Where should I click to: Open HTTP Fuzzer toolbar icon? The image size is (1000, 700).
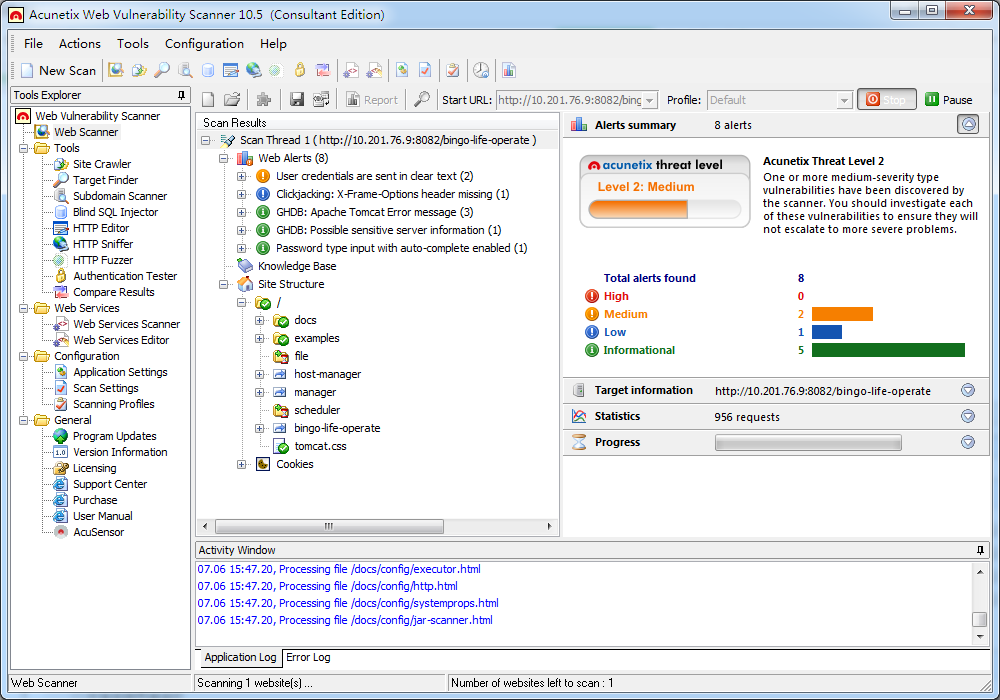pyautogui.click(x=276, y=70)
